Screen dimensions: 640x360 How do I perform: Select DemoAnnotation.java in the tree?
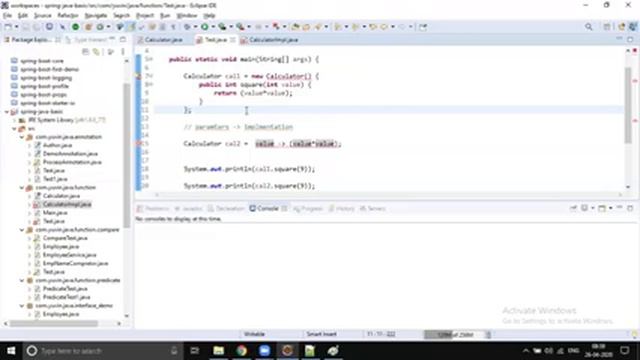[x=70, y=154]
